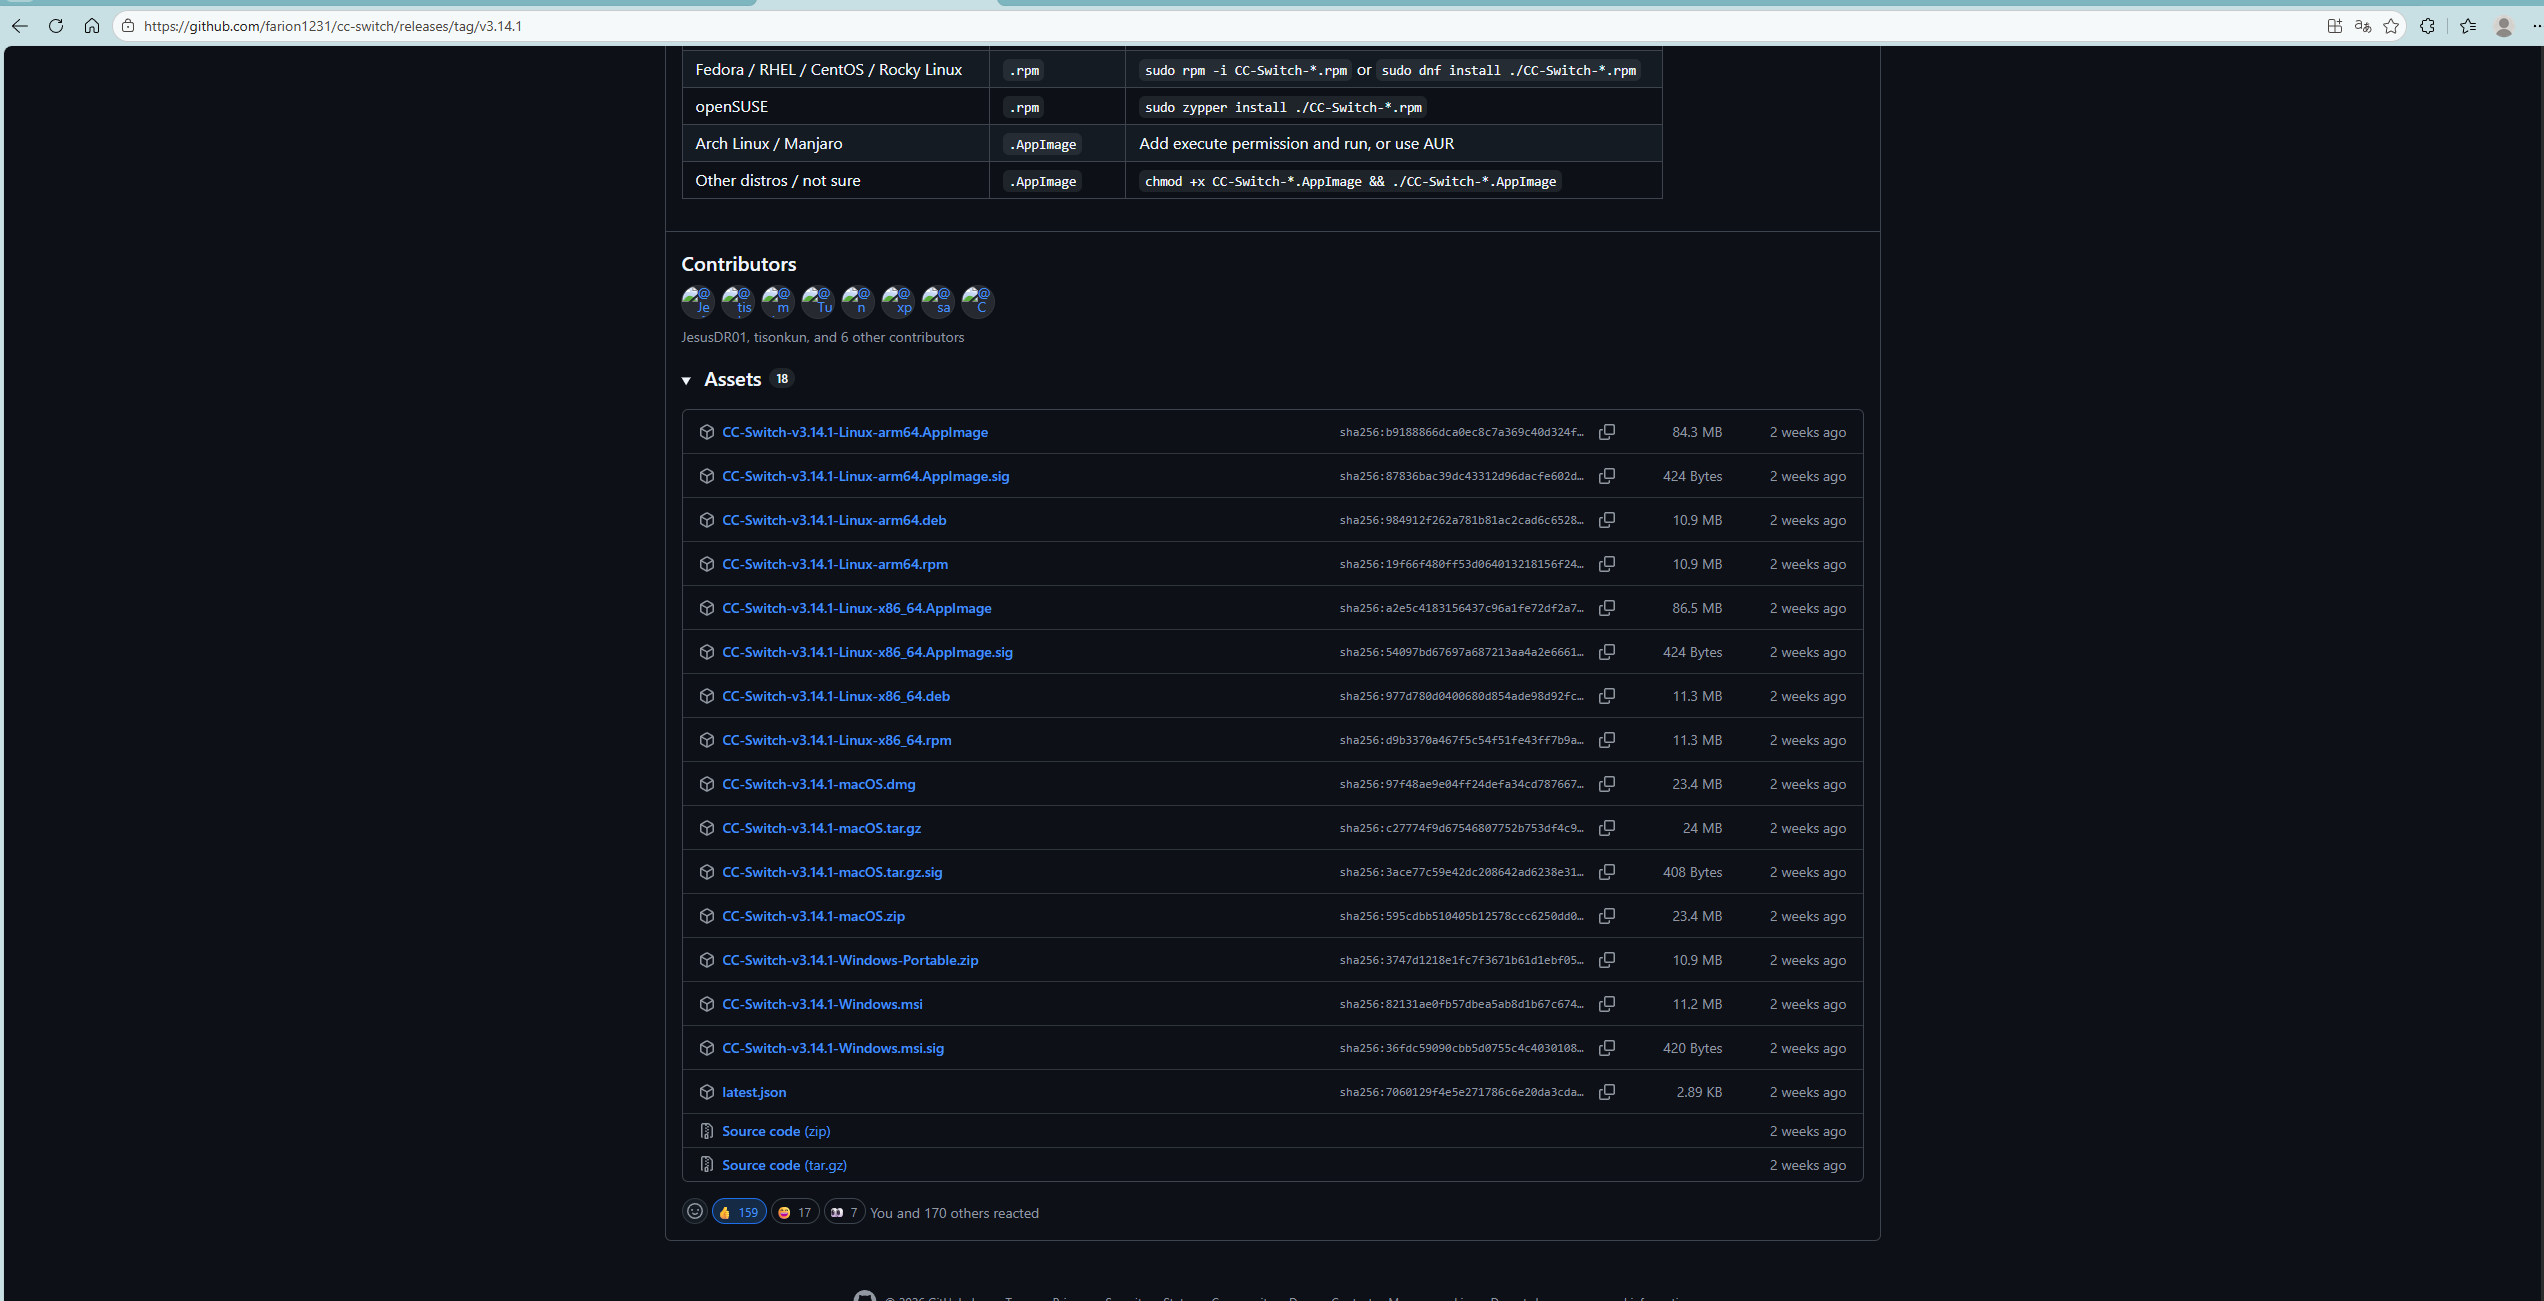Click the translate page icon in address bar

tap(2363, 26)
